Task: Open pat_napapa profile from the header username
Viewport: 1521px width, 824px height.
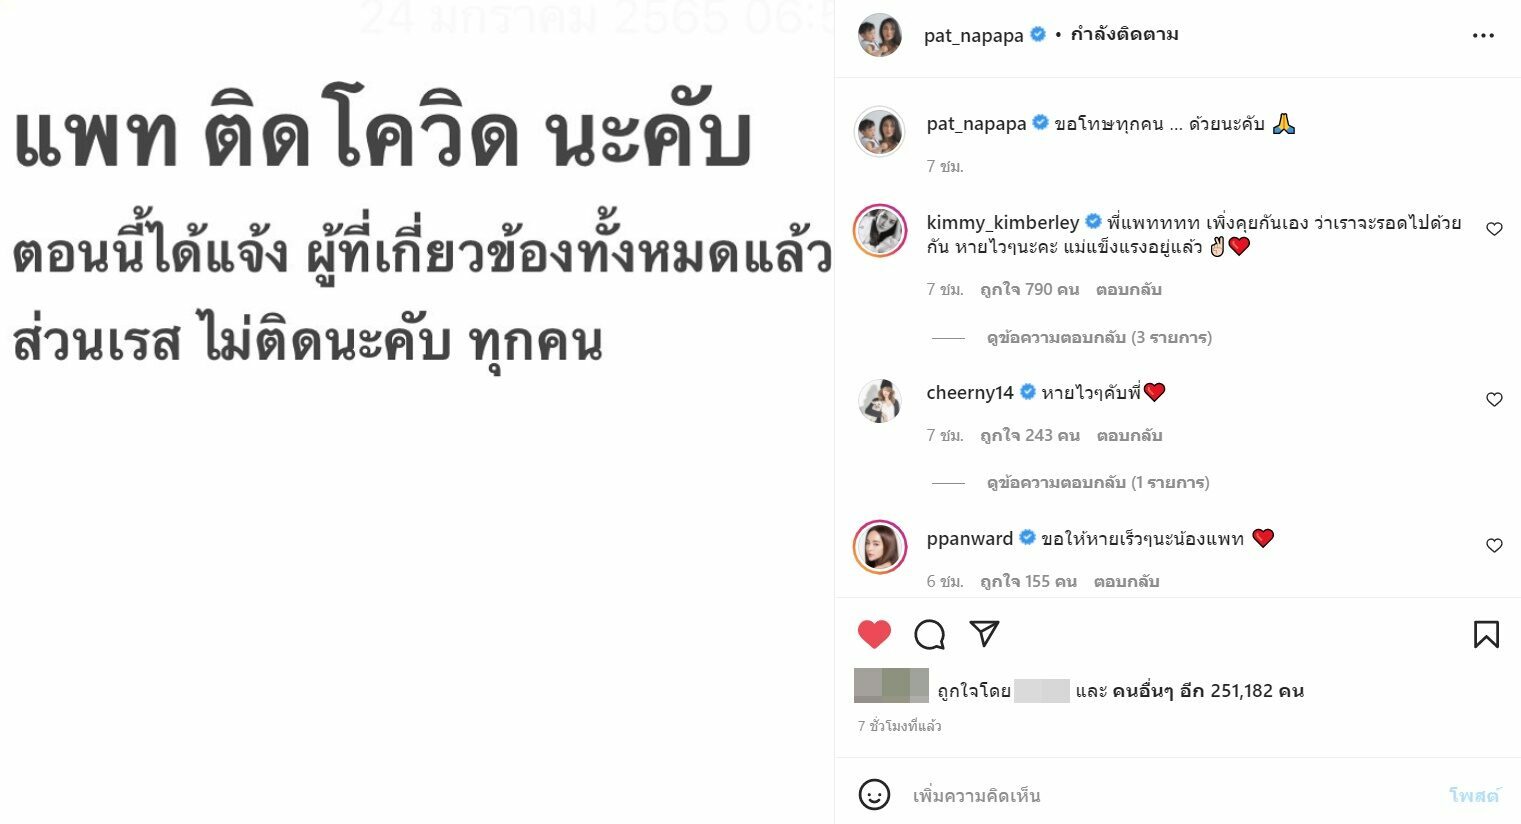Action: 973,35
